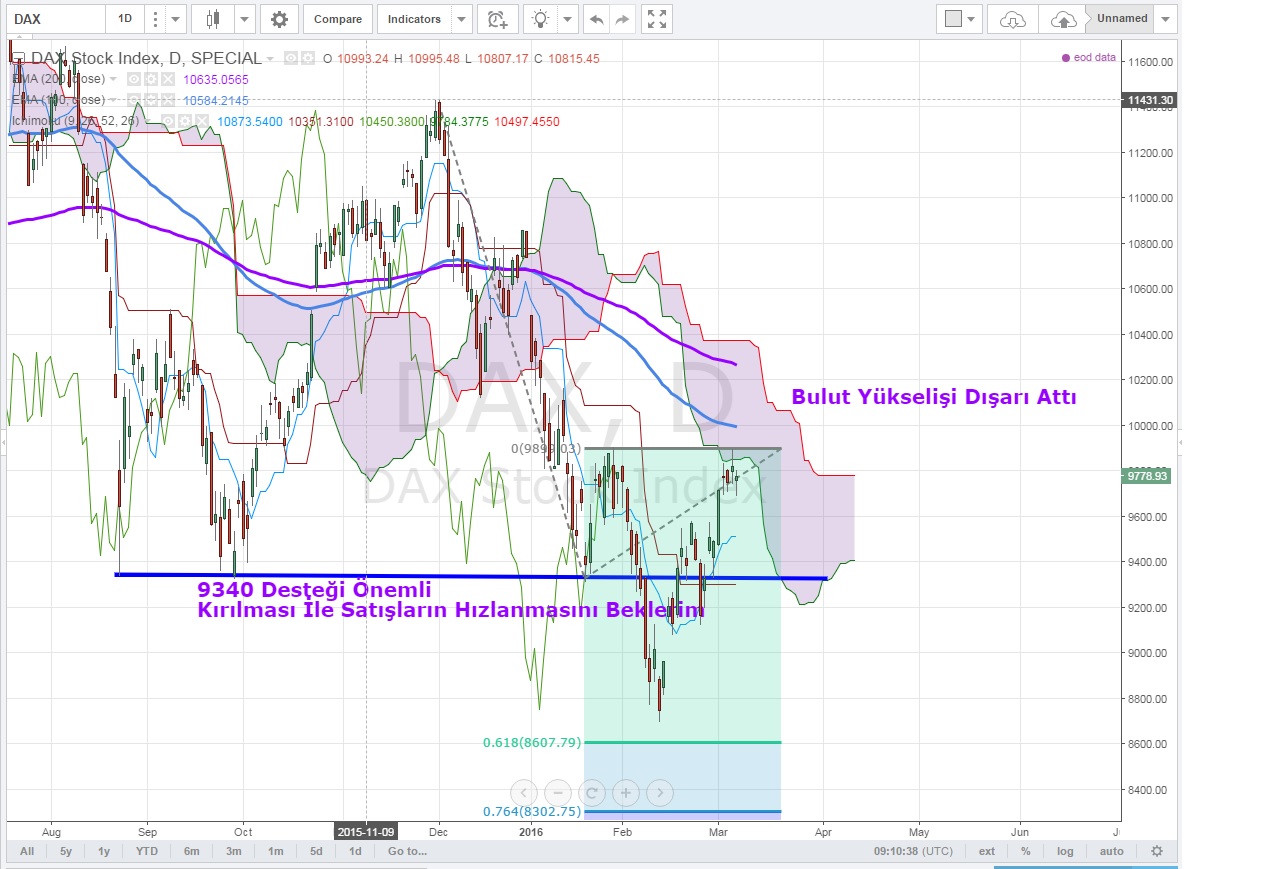
Task: Open the Unnamed layout dropdown arrow
Action: pos(1166,19)
